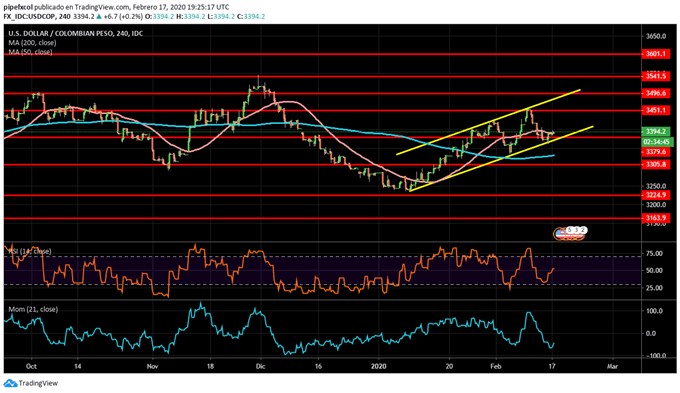Click the 3224.9 red price label
This screenshot has width=680, height=393.
pos(656,195)
